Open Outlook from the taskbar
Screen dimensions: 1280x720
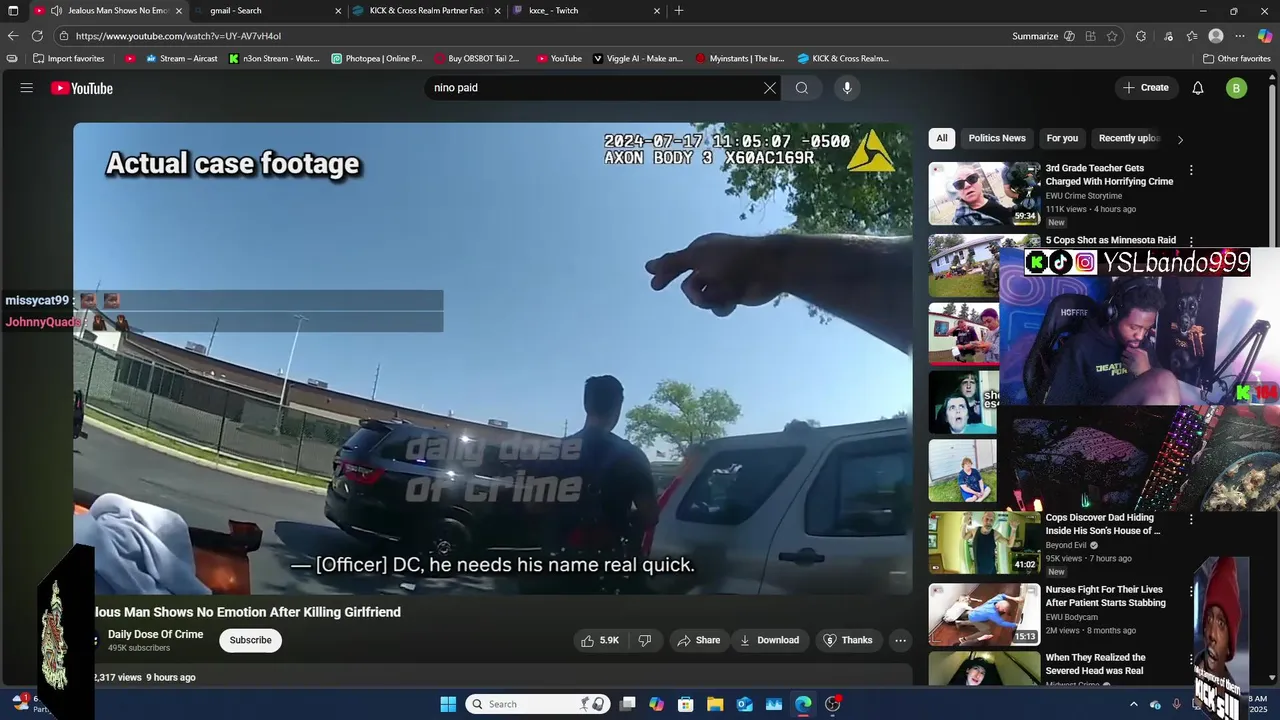(745, 704)
